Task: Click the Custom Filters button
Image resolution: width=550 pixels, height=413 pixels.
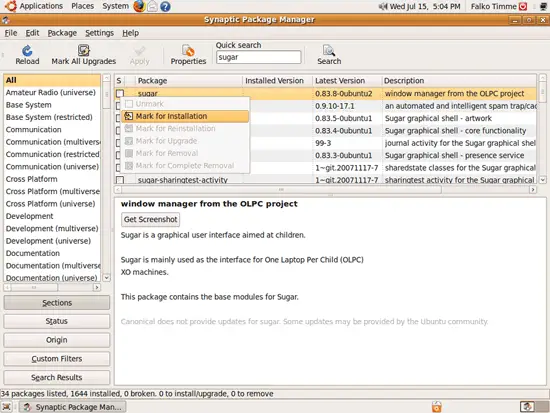Action: coord(56,359)
